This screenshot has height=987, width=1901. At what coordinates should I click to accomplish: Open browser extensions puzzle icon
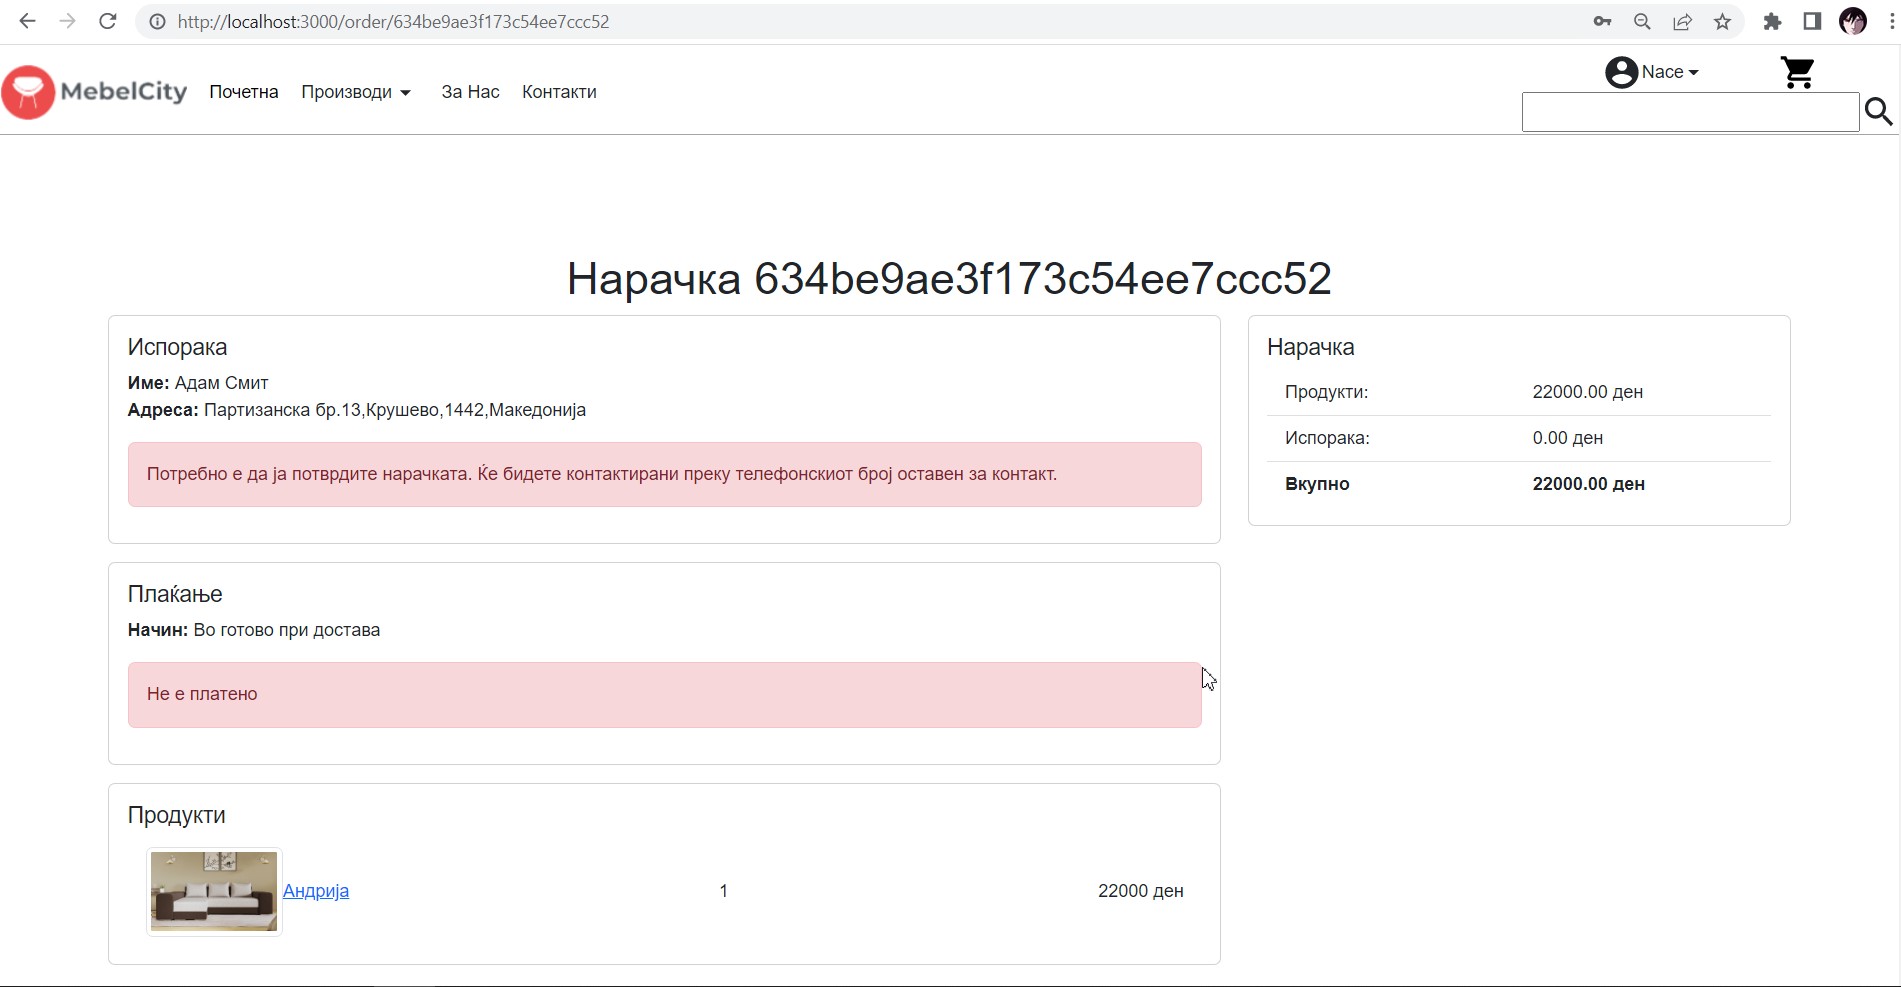pos(1772,21)
